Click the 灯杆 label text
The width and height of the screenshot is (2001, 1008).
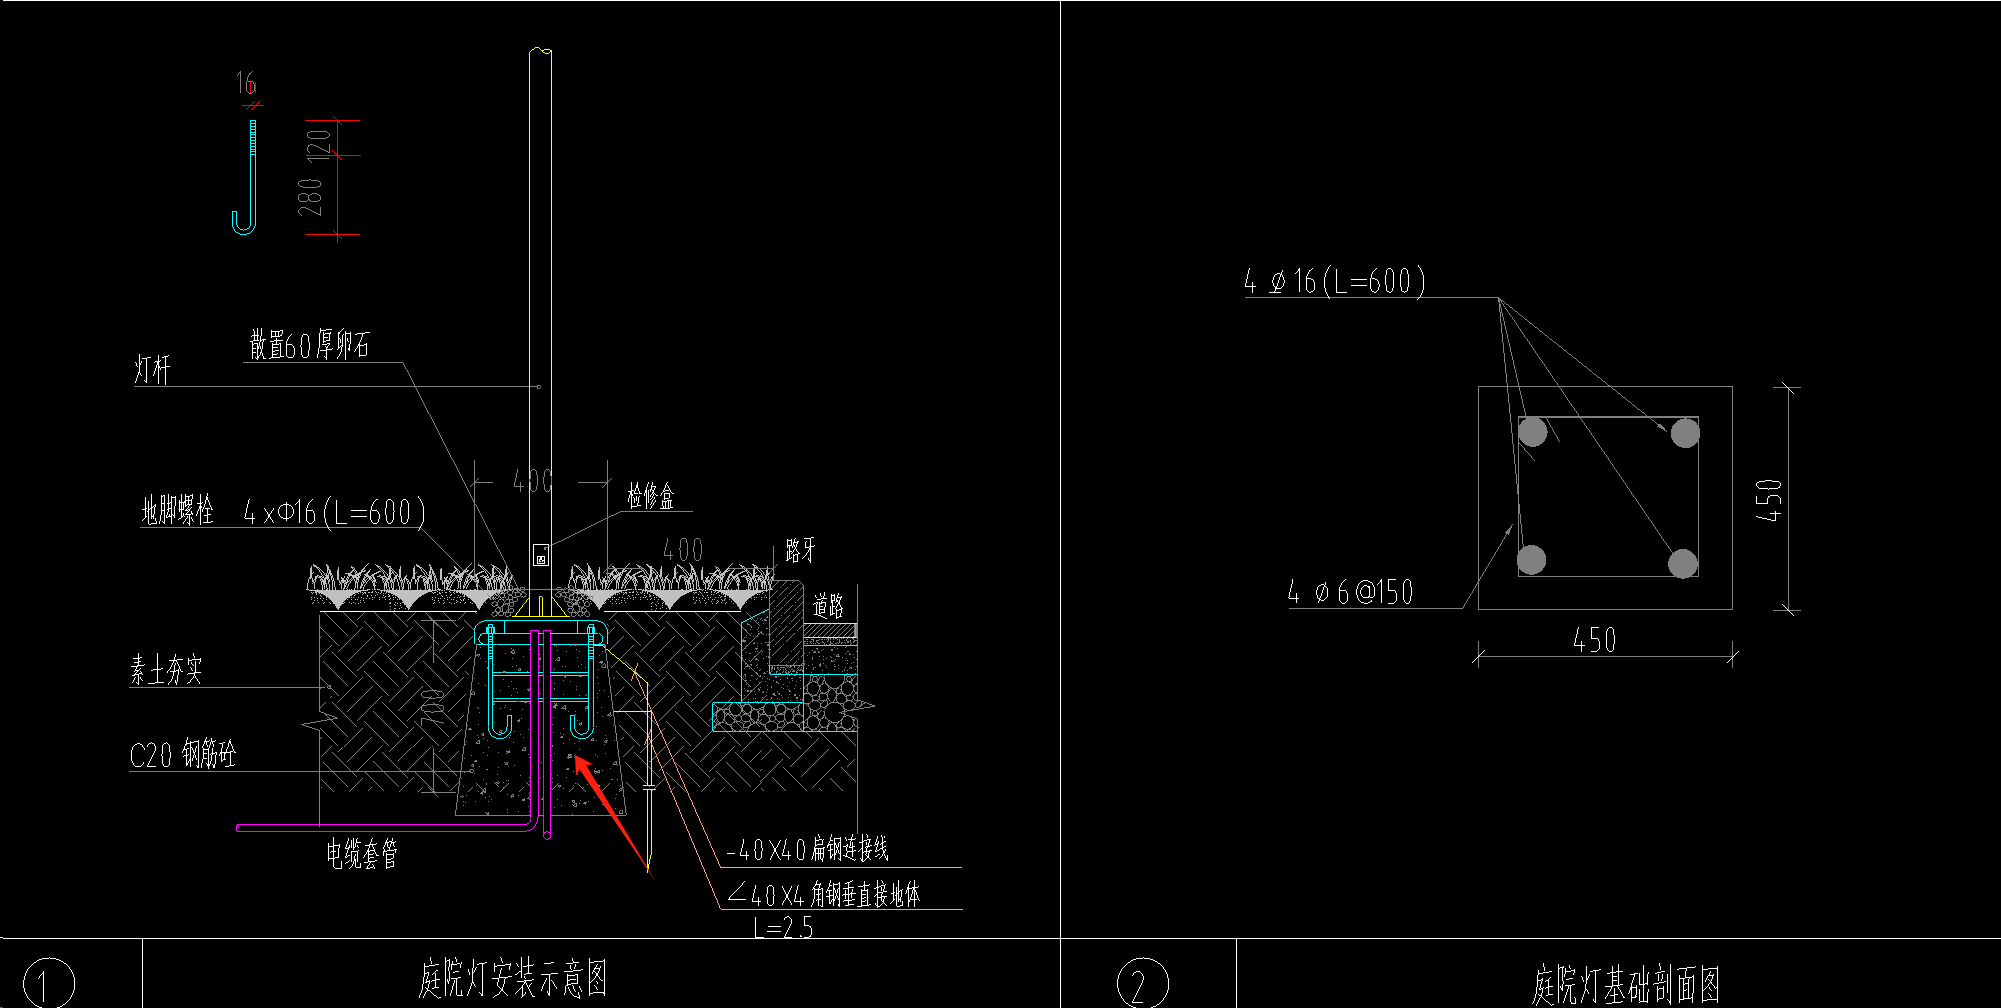[x=152, y=370]
